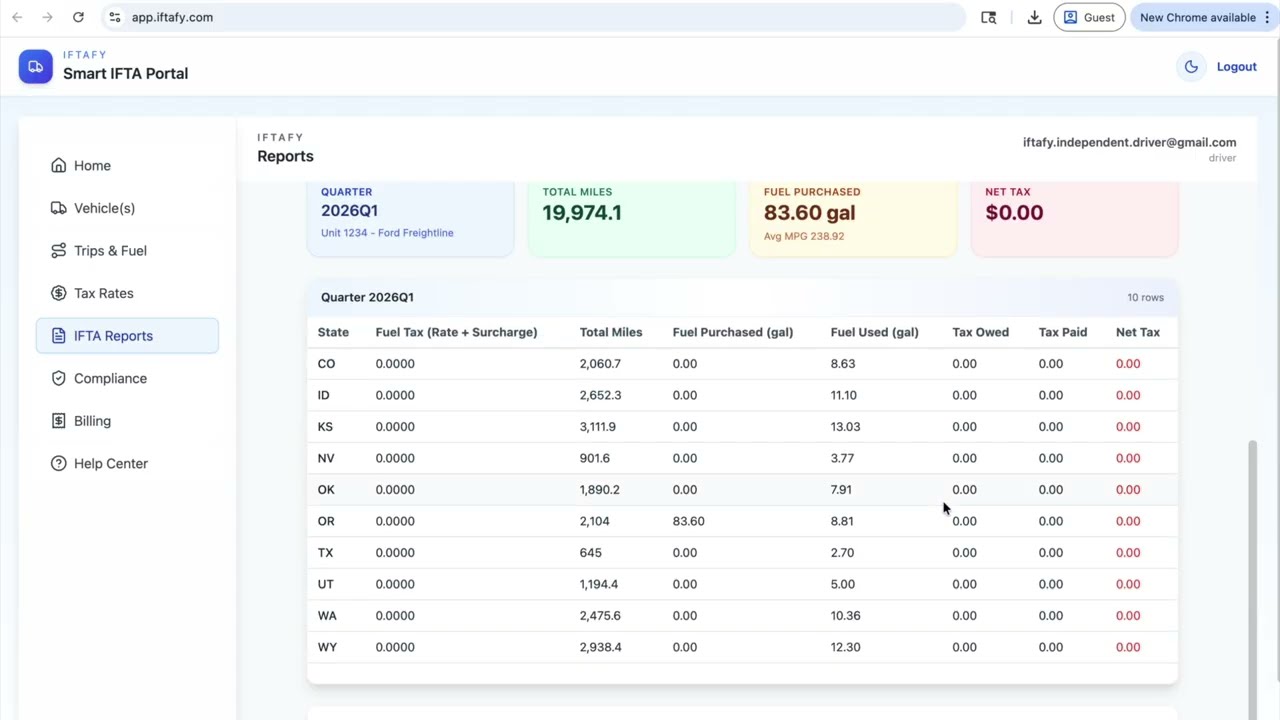This screenshot has height=720, width=1280.
Task: Click the Net Tax column header
Action: [1137, 332]
